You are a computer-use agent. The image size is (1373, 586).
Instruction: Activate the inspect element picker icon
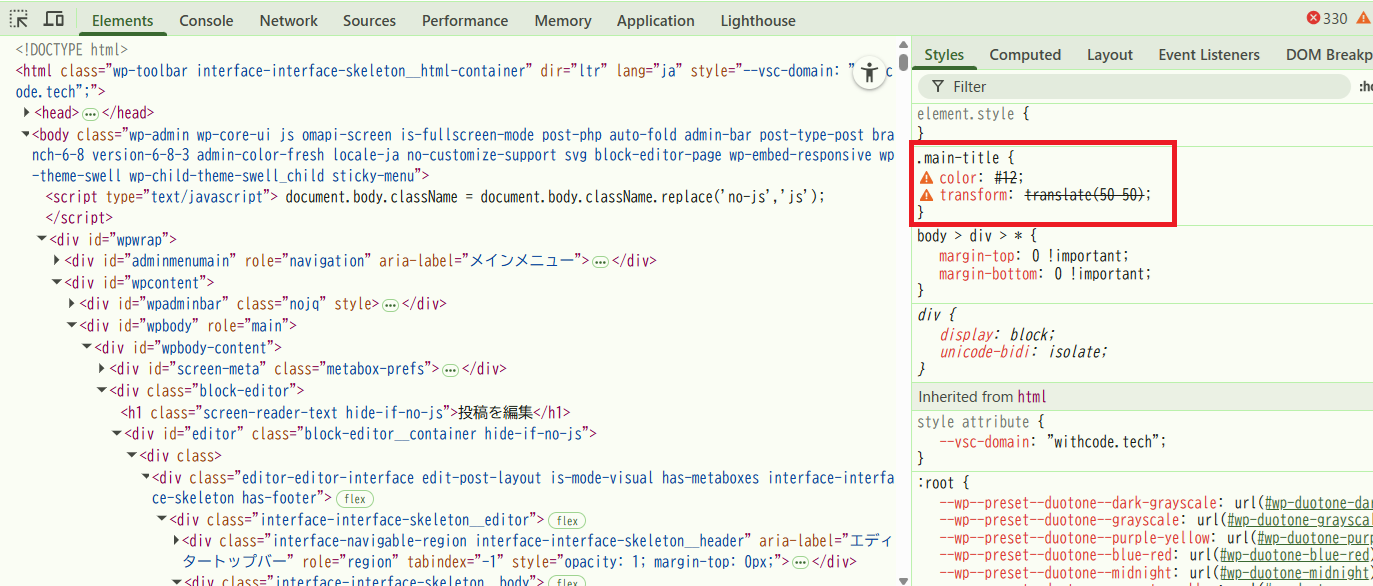19,19
